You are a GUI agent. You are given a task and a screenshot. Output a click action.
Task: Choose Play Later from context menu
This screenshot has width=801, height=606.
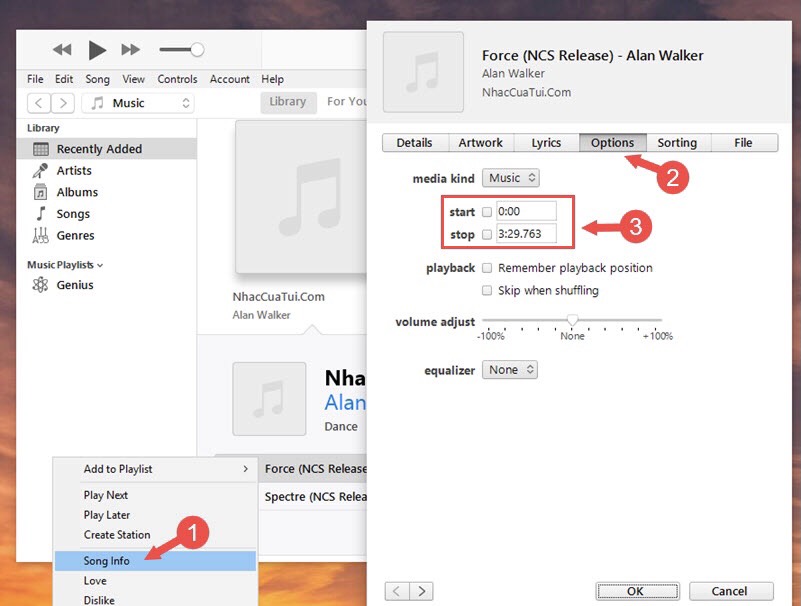click(155, 515)
